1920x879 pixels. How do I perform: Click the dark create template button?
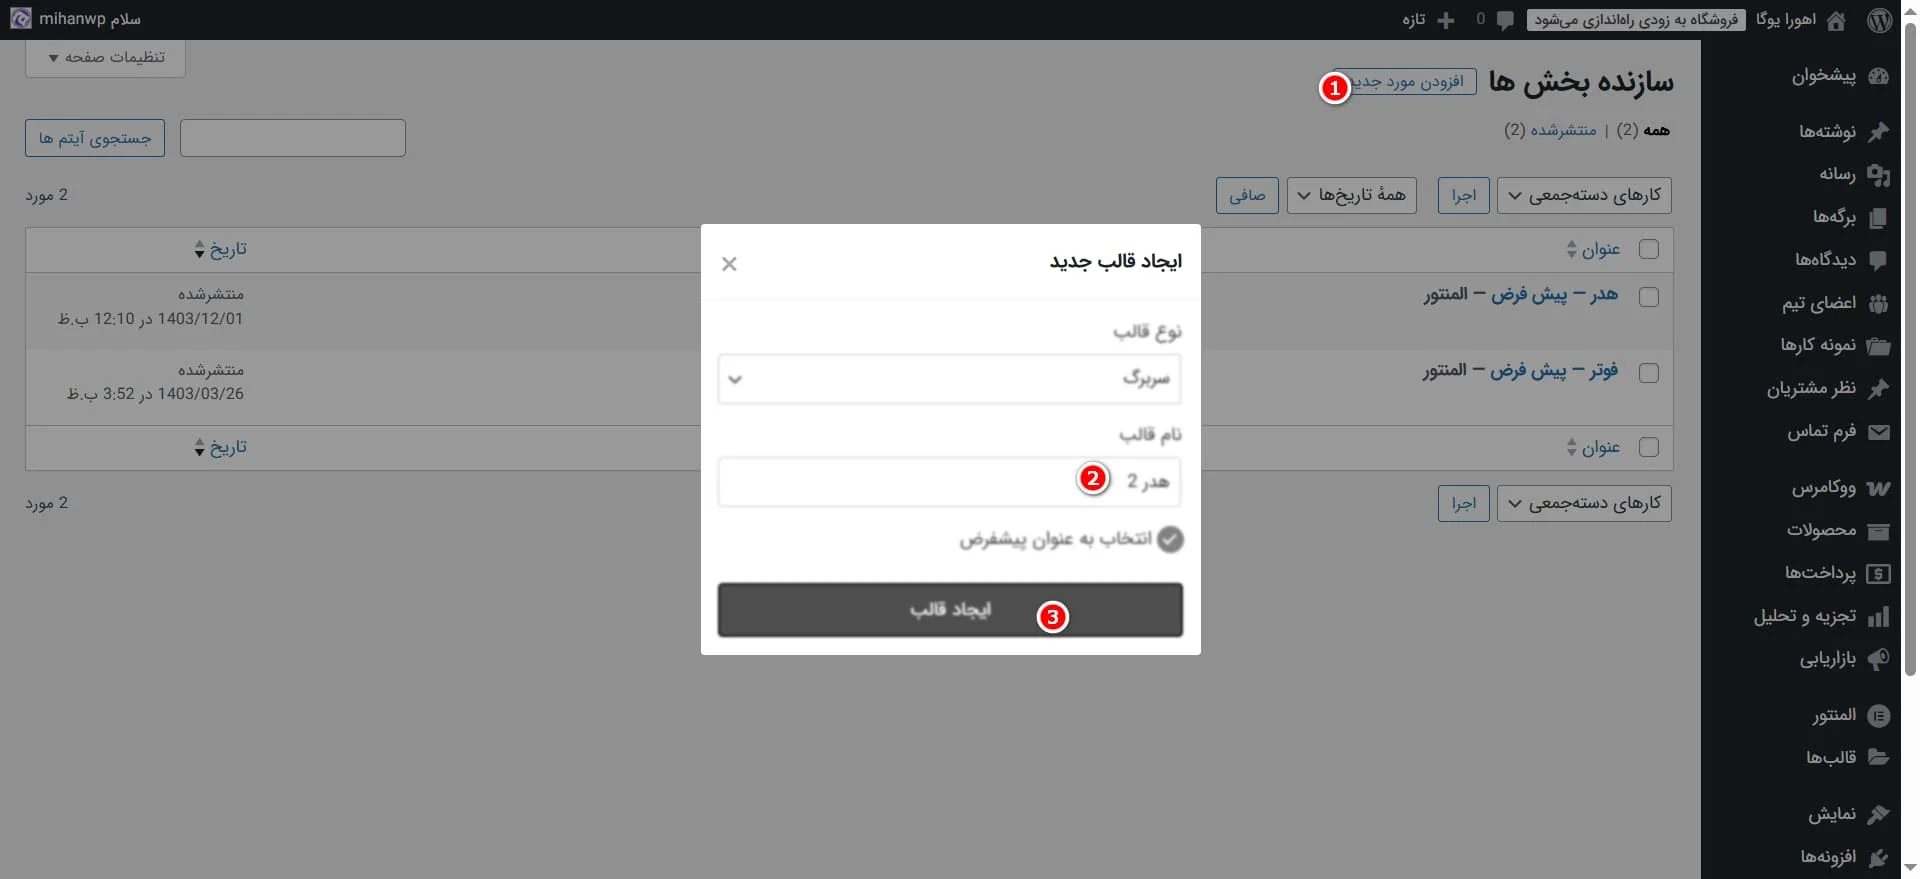click(949, 610)
